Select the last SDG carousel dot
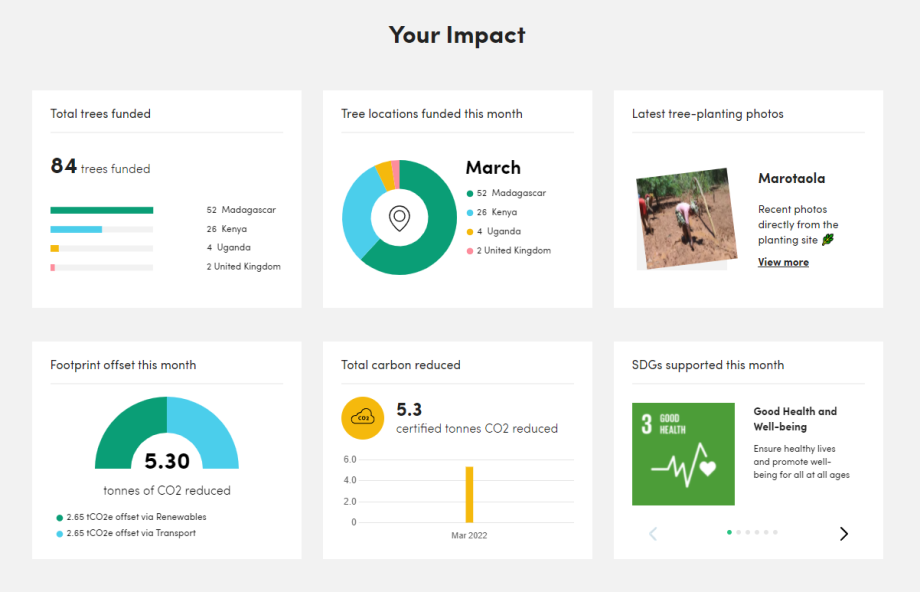Viewport: 920px width, 592px height. click(x=775, y=532)
